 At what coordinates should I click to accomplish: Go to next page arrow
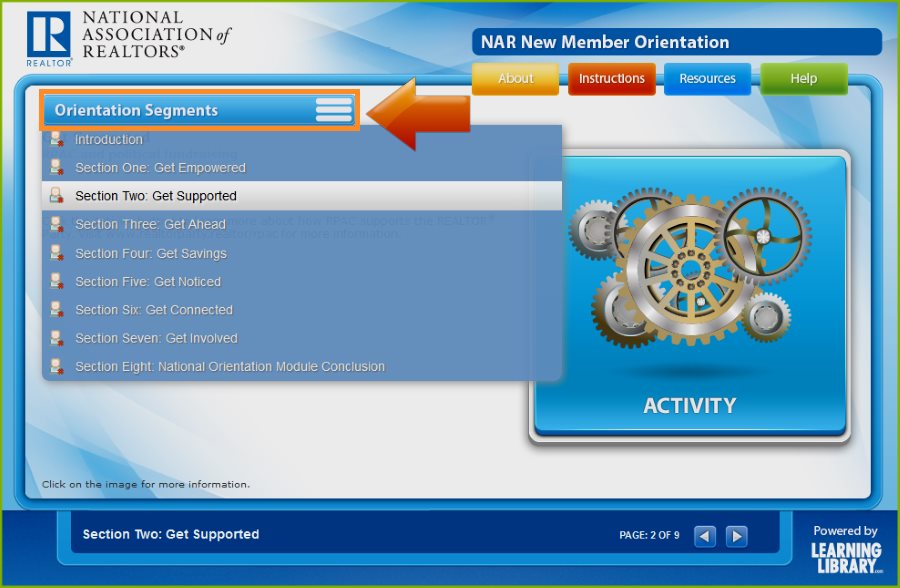736,536
